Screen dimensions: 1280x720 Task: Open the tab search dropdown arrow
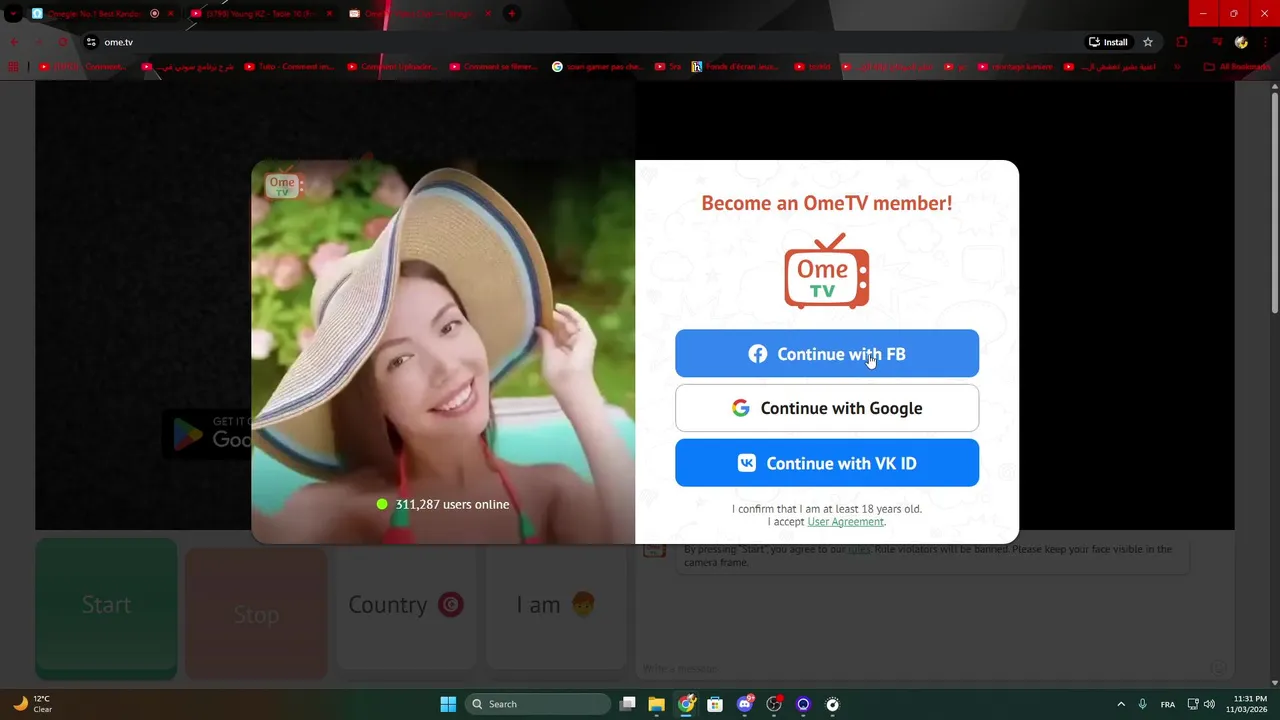pos(13,14)
